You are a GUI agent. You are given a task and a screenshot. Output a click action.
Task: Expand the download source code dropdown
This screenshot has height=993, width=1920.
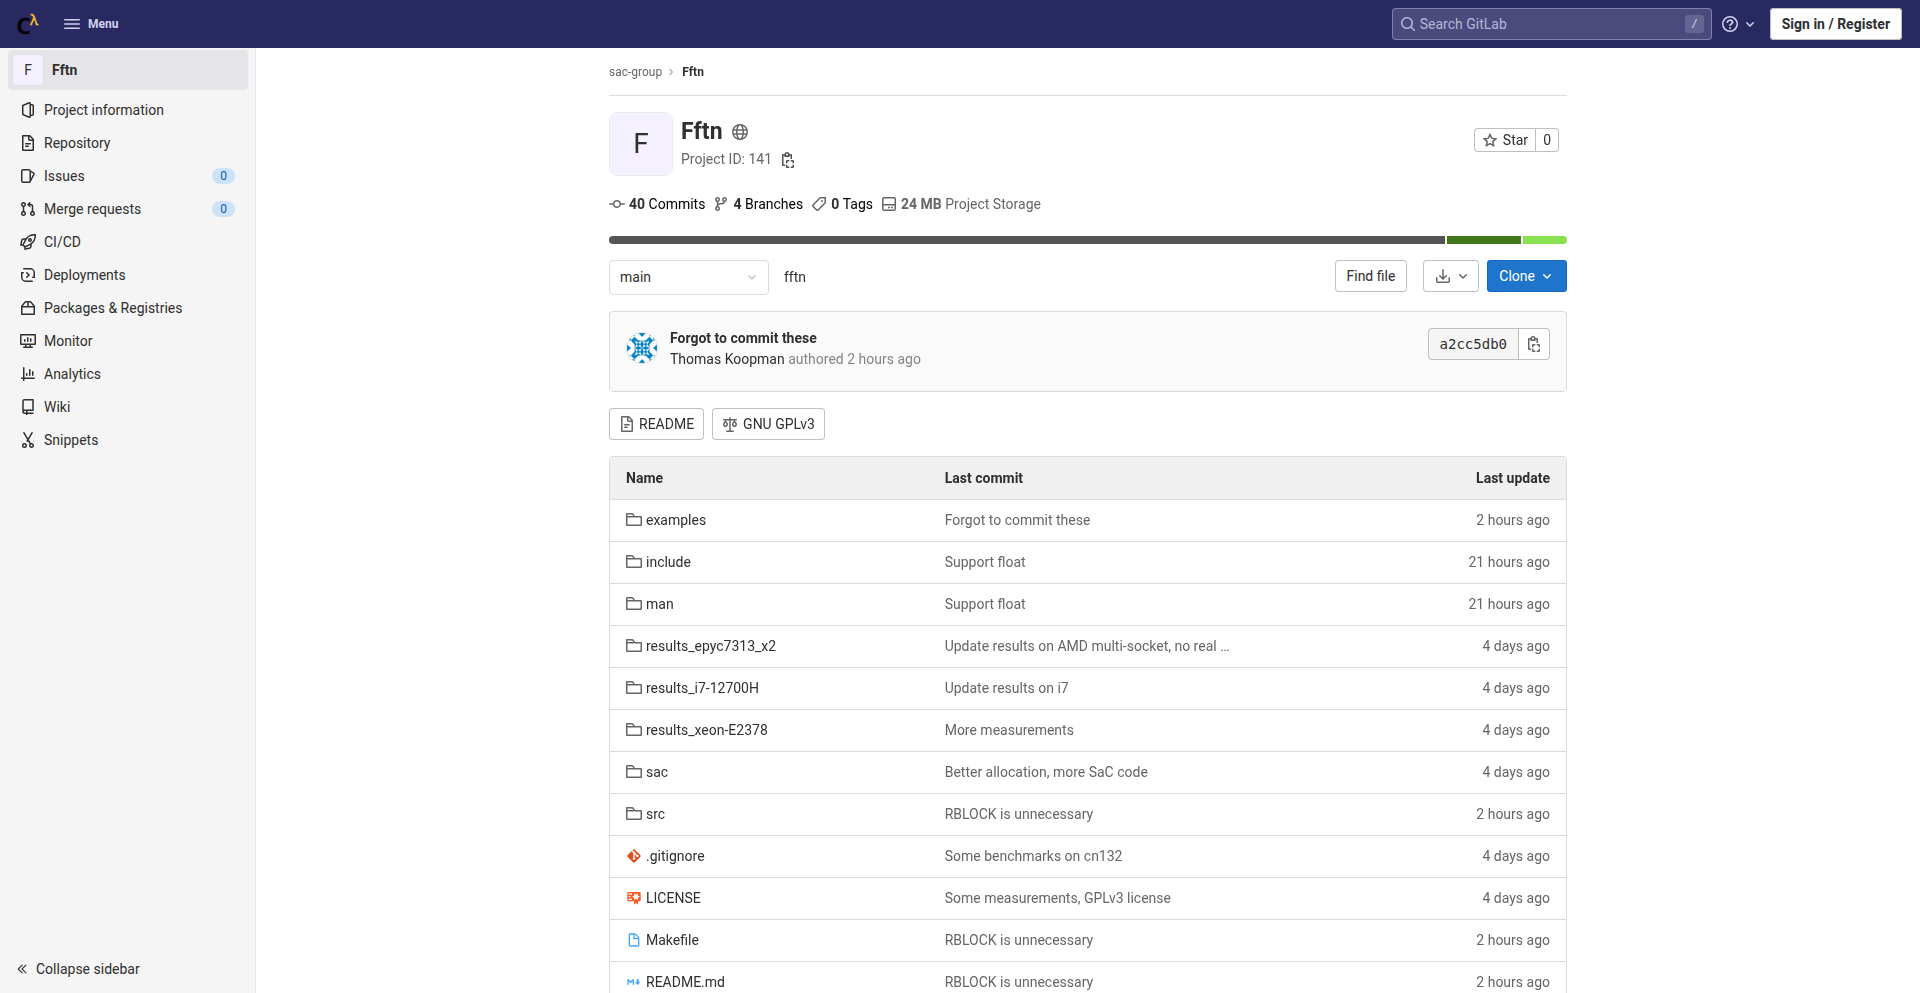1450,276
